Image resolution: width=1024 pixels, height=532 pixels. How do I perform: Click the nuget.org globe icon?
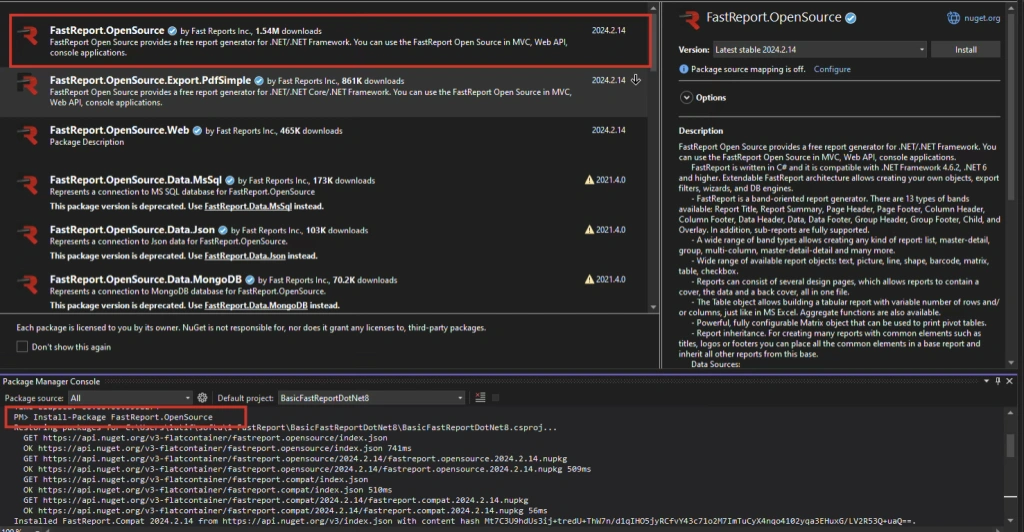pos(953,18)
